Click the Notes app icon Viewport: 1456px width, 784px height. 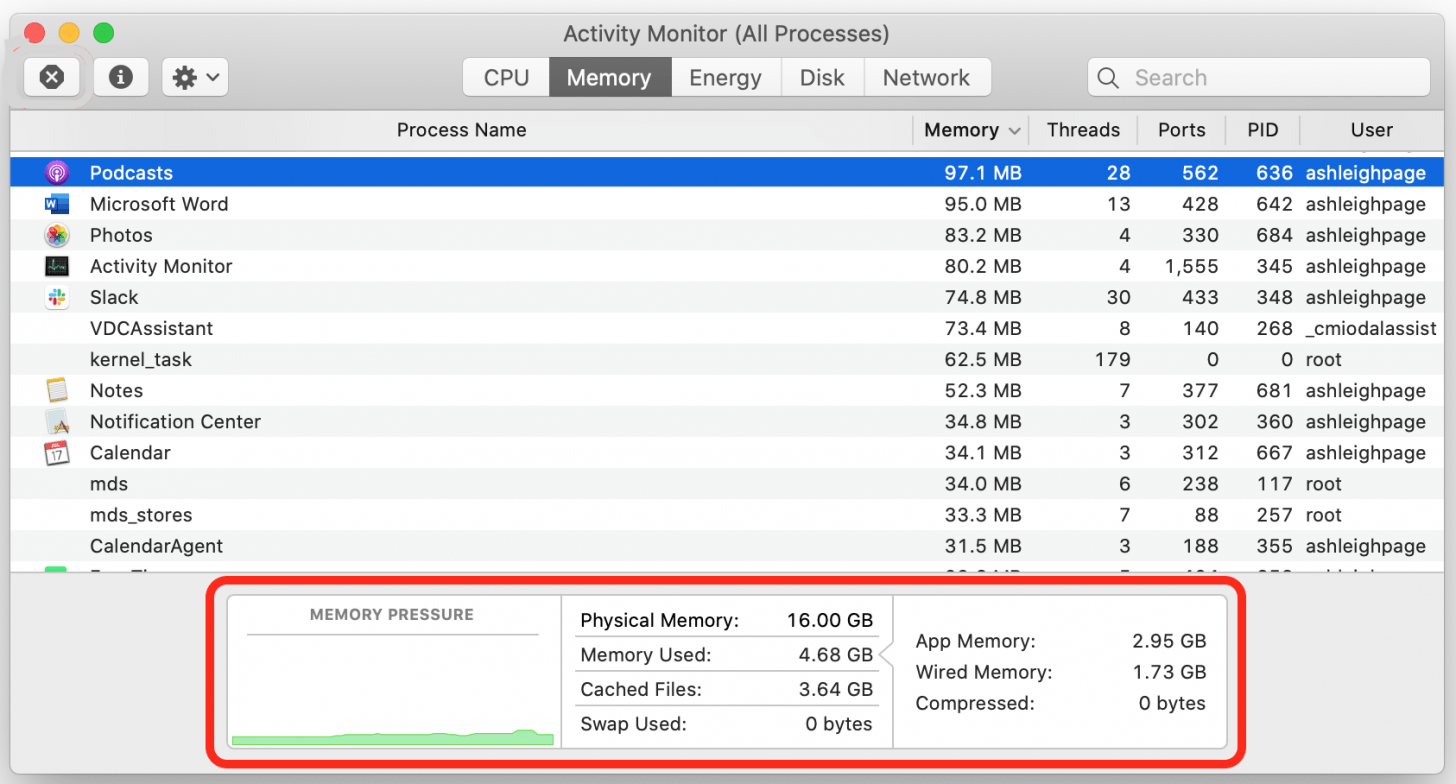57,390
